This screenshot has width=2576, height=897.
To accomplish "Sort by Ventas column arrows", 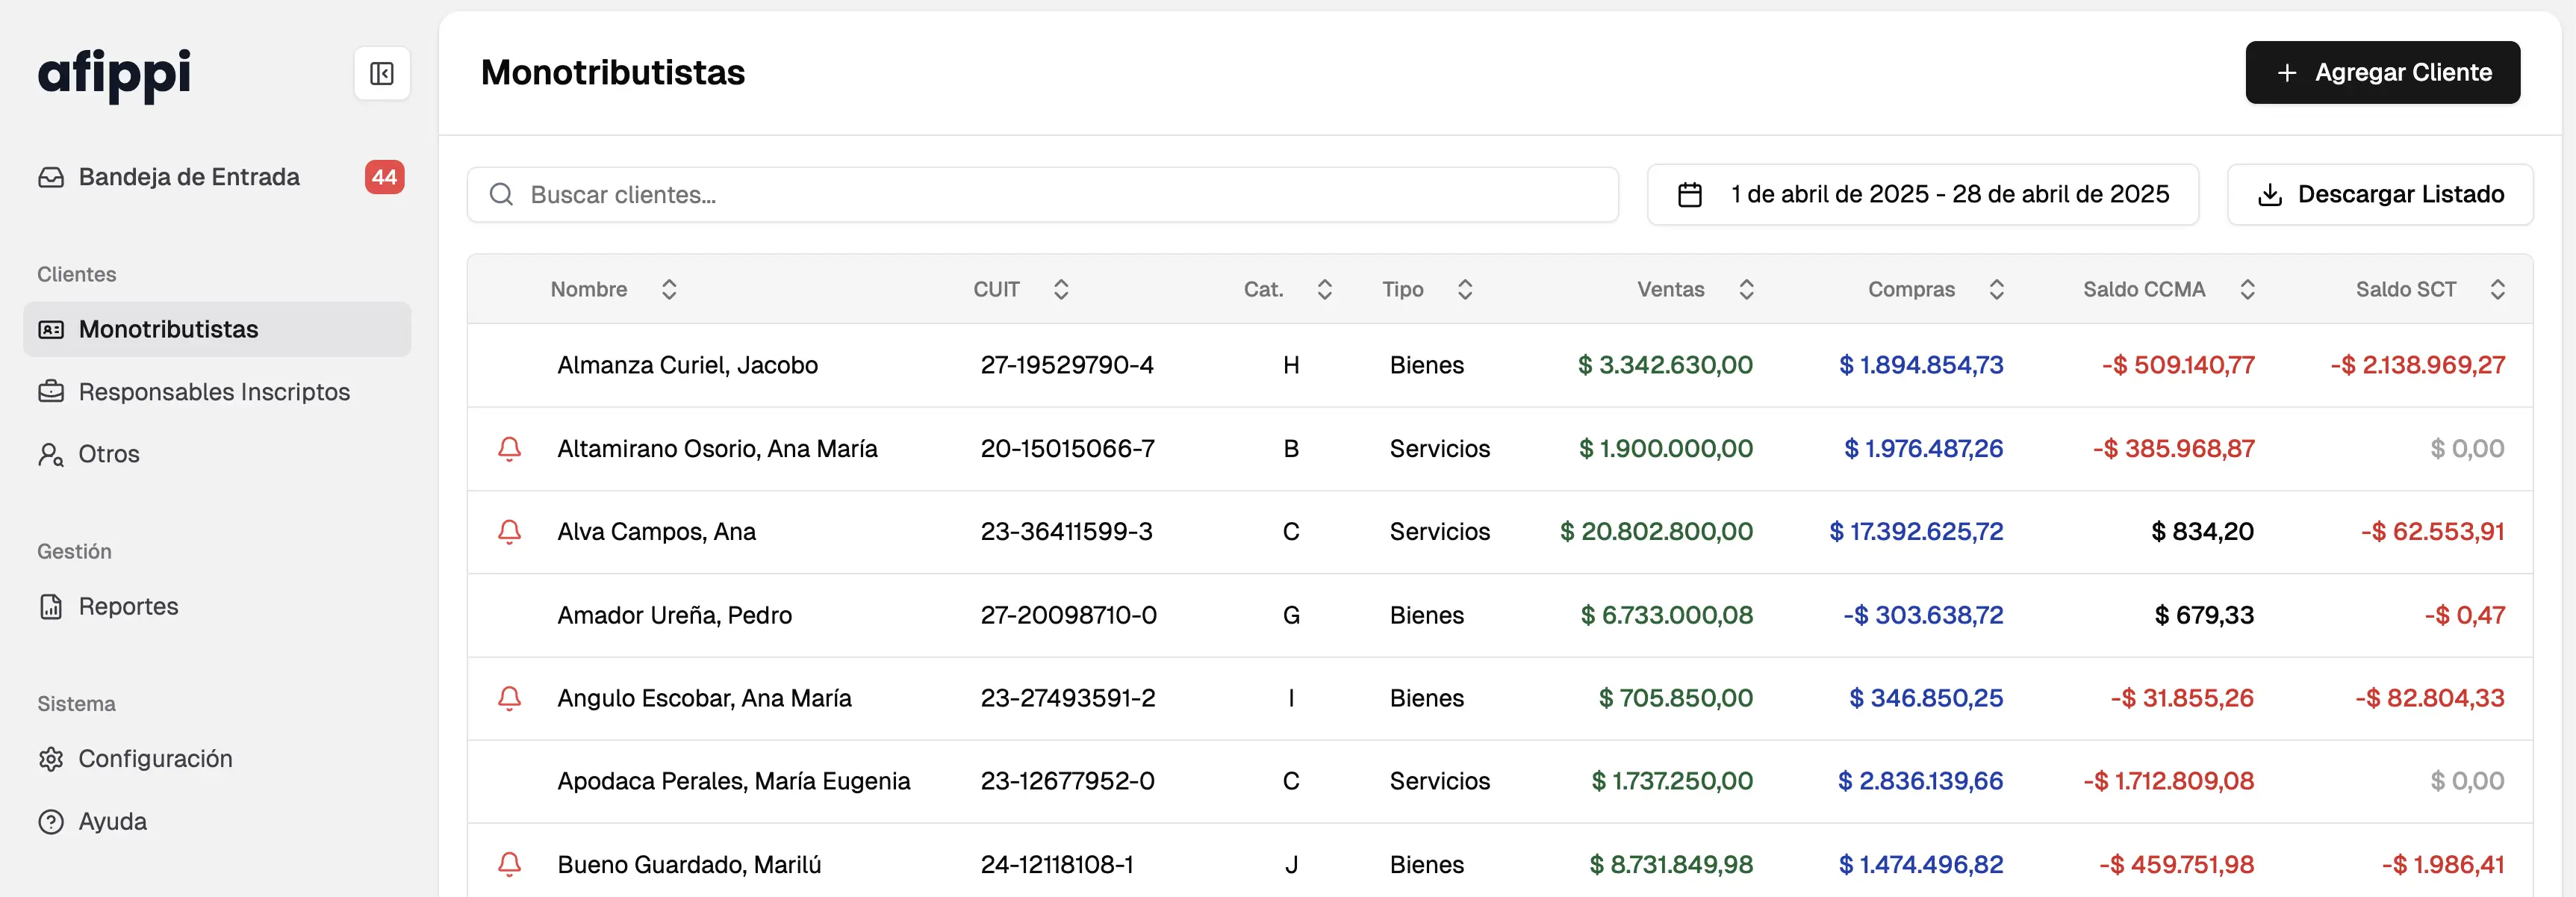I will [1746, 289].
